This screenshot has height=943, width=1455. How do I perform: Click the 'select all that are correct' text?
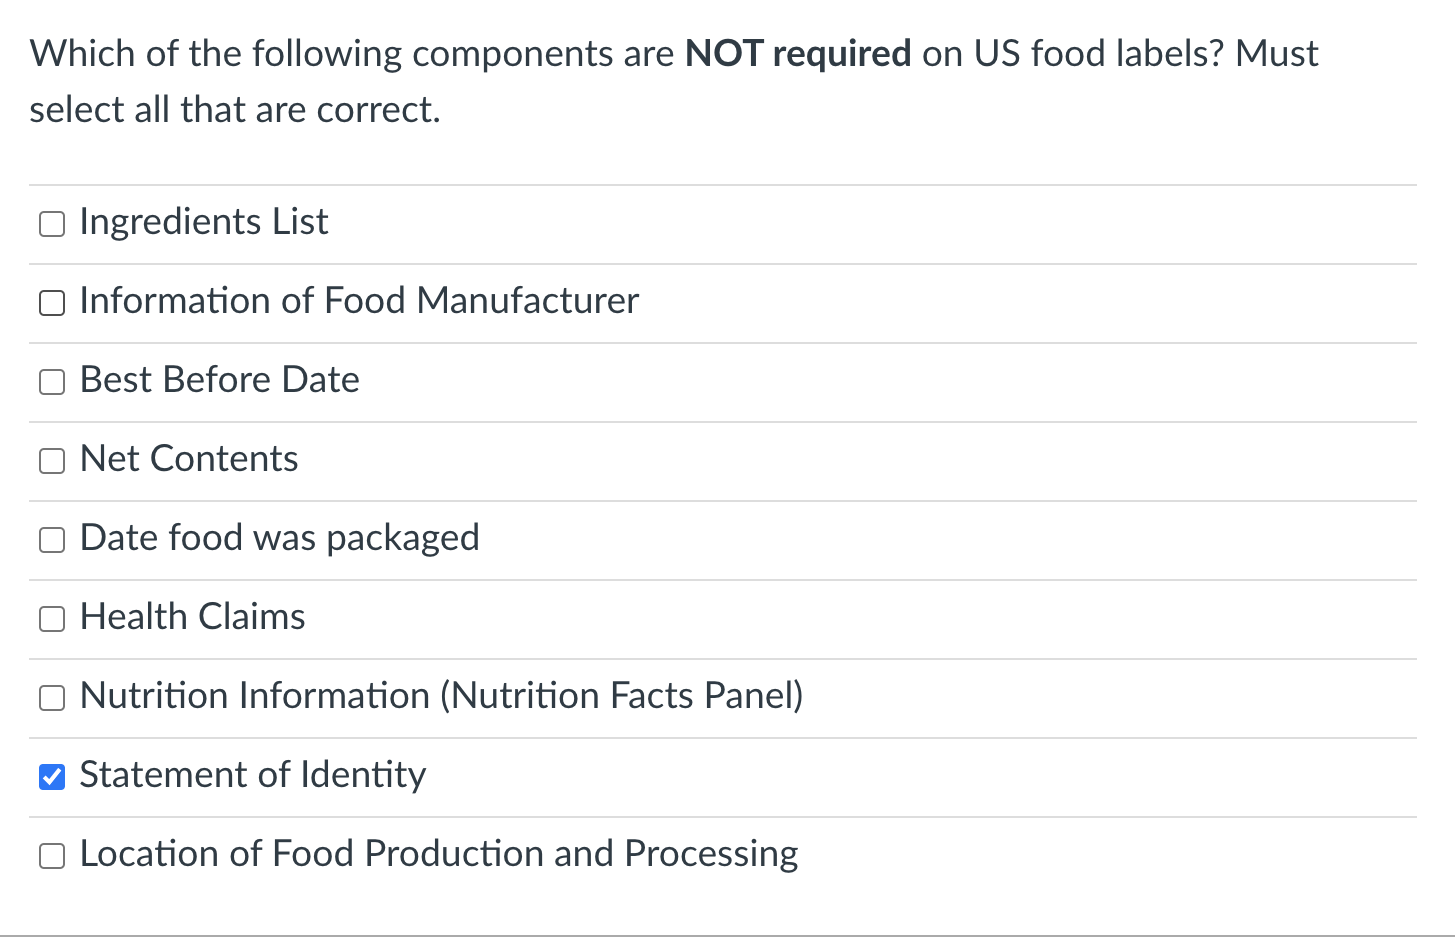point(235,110)
